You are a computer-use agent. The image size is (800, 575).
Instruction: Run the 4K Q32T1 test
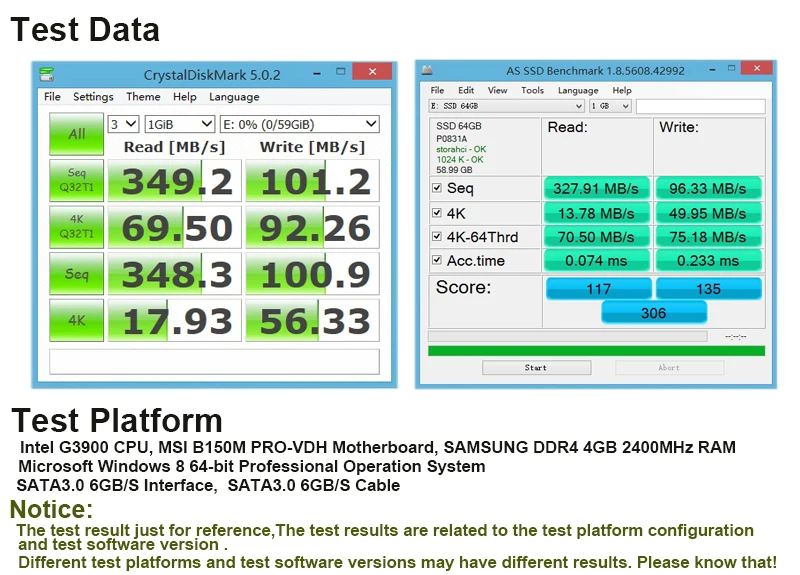[77, 227]
